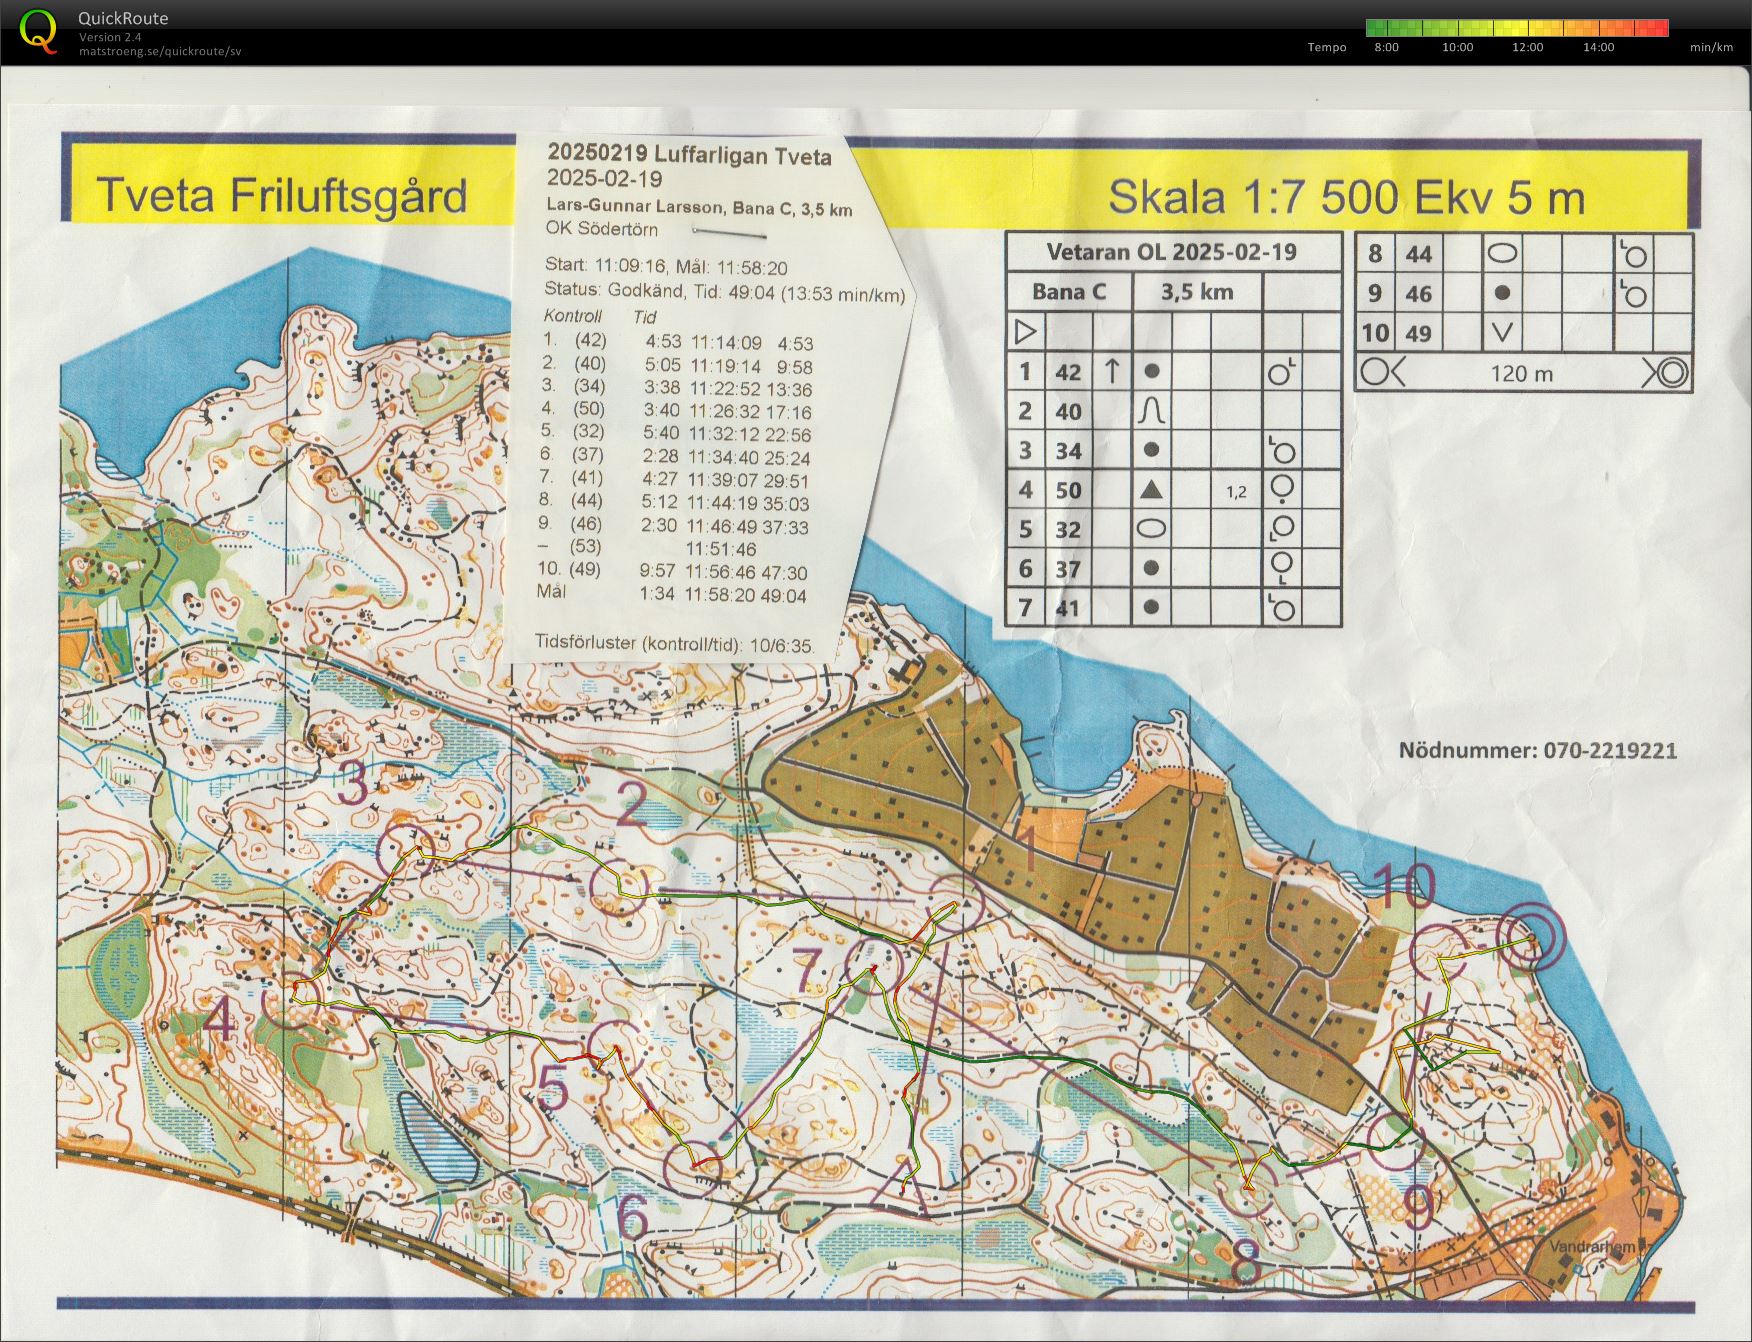Select the '8:00' tempo scale value

[1387, 47]
